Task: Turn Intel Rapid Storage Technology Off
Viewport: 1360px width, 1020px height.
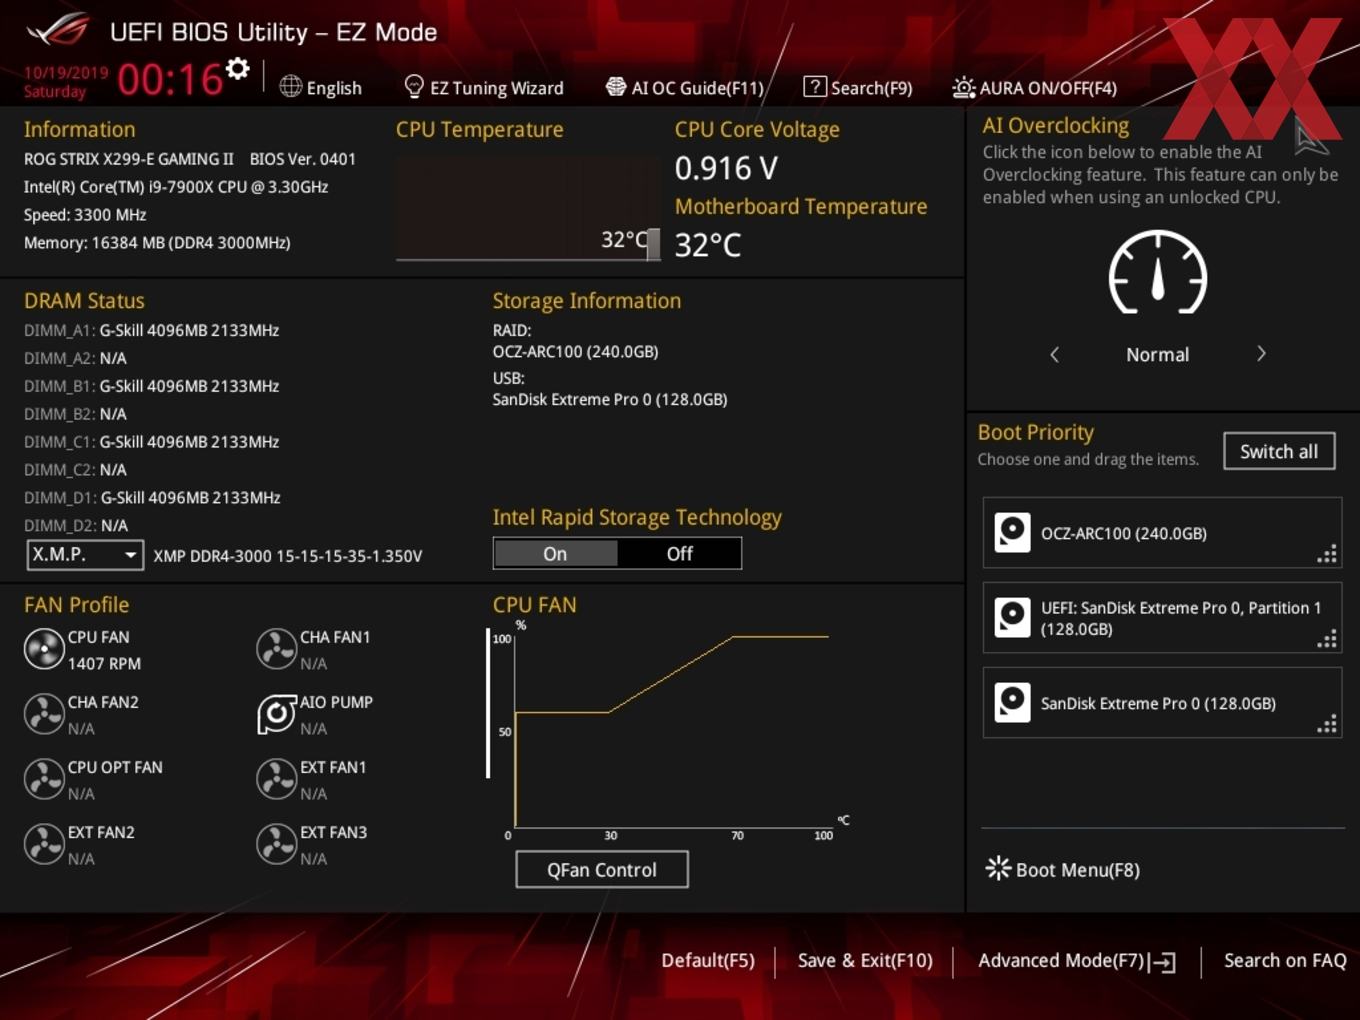Action: [679, 553]
